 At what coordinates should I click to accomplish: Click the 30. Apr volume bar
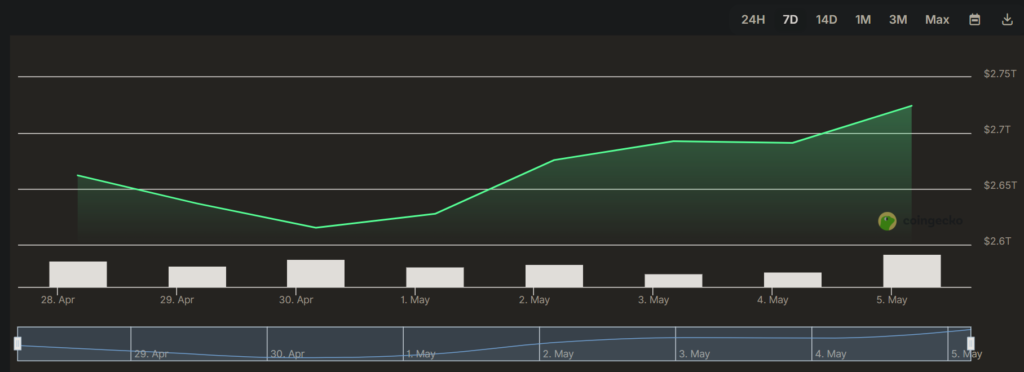point(315,273)
